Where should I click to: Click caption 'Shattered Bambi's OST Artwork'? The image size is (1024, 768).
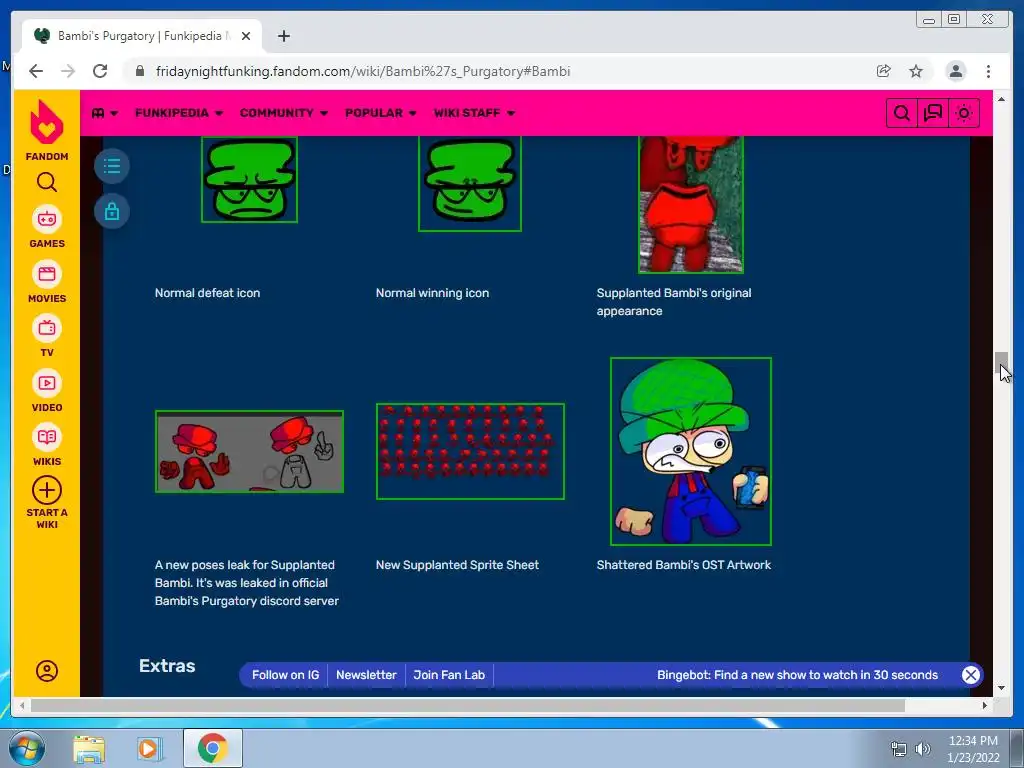[684, 565]
